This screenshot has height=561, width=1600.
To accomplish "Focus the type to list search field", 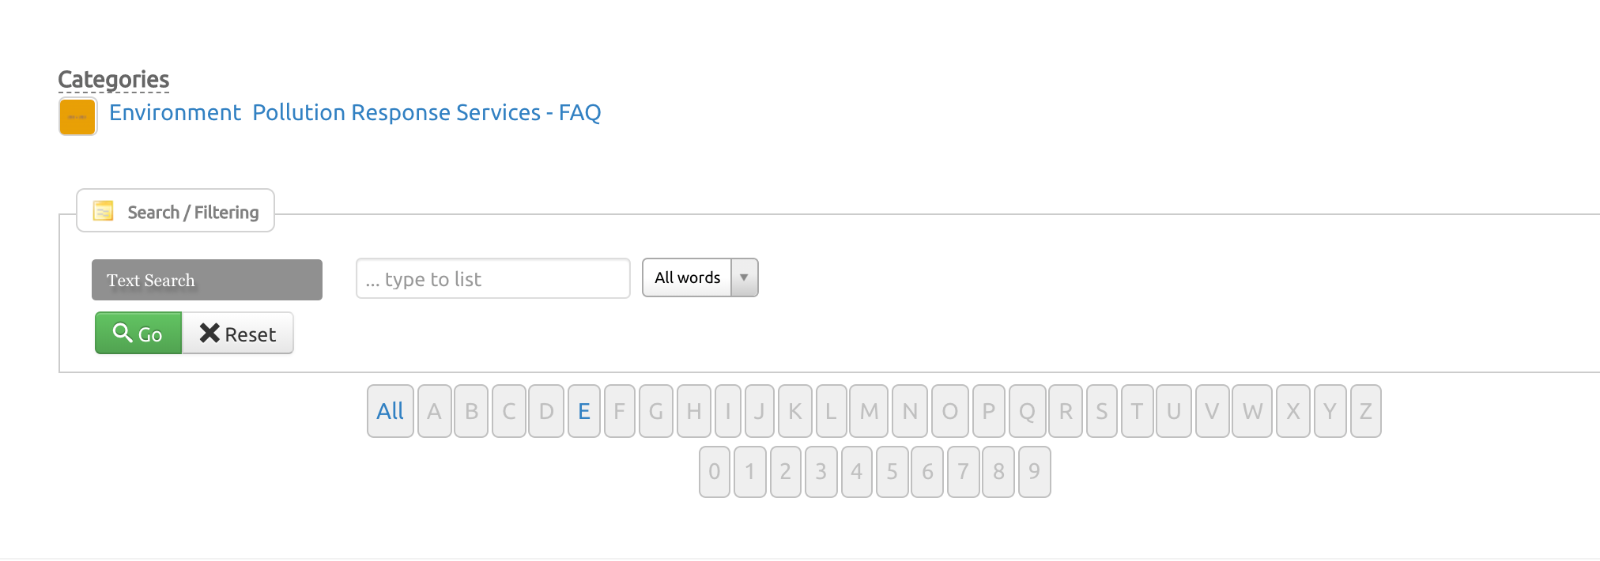I will coord(493,278).
